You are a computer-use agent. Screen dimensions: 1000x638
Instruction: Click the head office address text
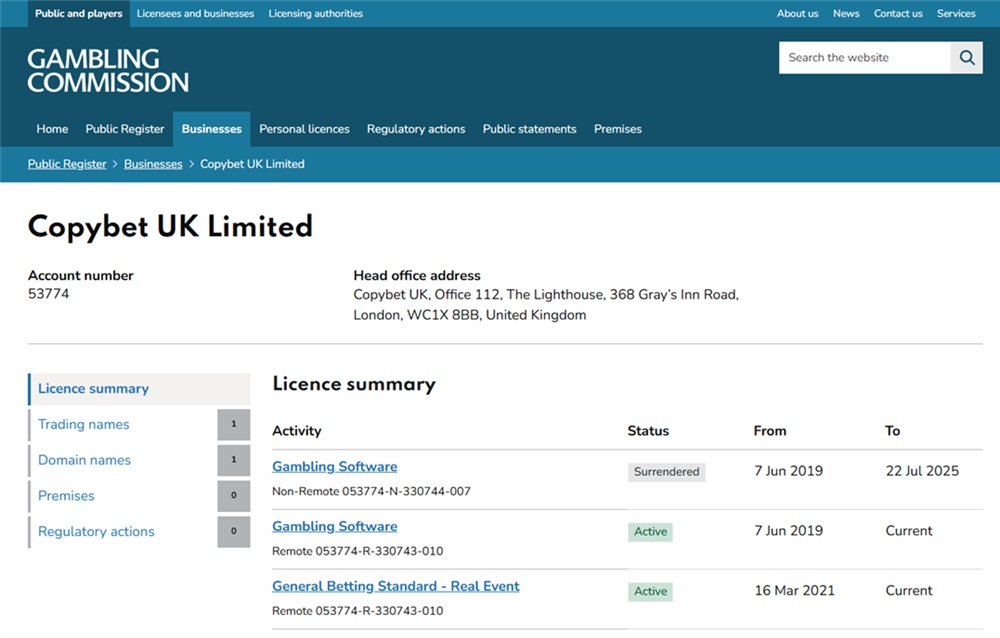pos(546,305)
